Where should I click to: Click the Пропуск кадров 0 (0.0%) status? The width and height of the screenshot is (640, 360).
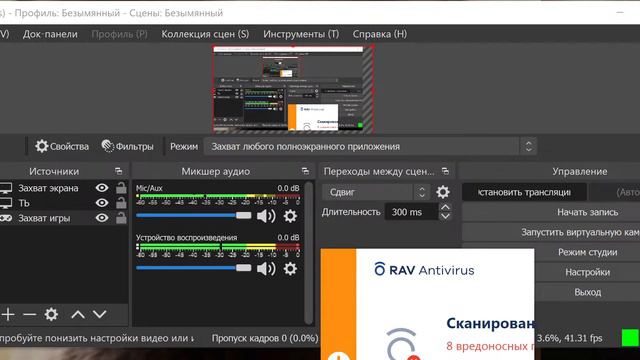(265, 338)
